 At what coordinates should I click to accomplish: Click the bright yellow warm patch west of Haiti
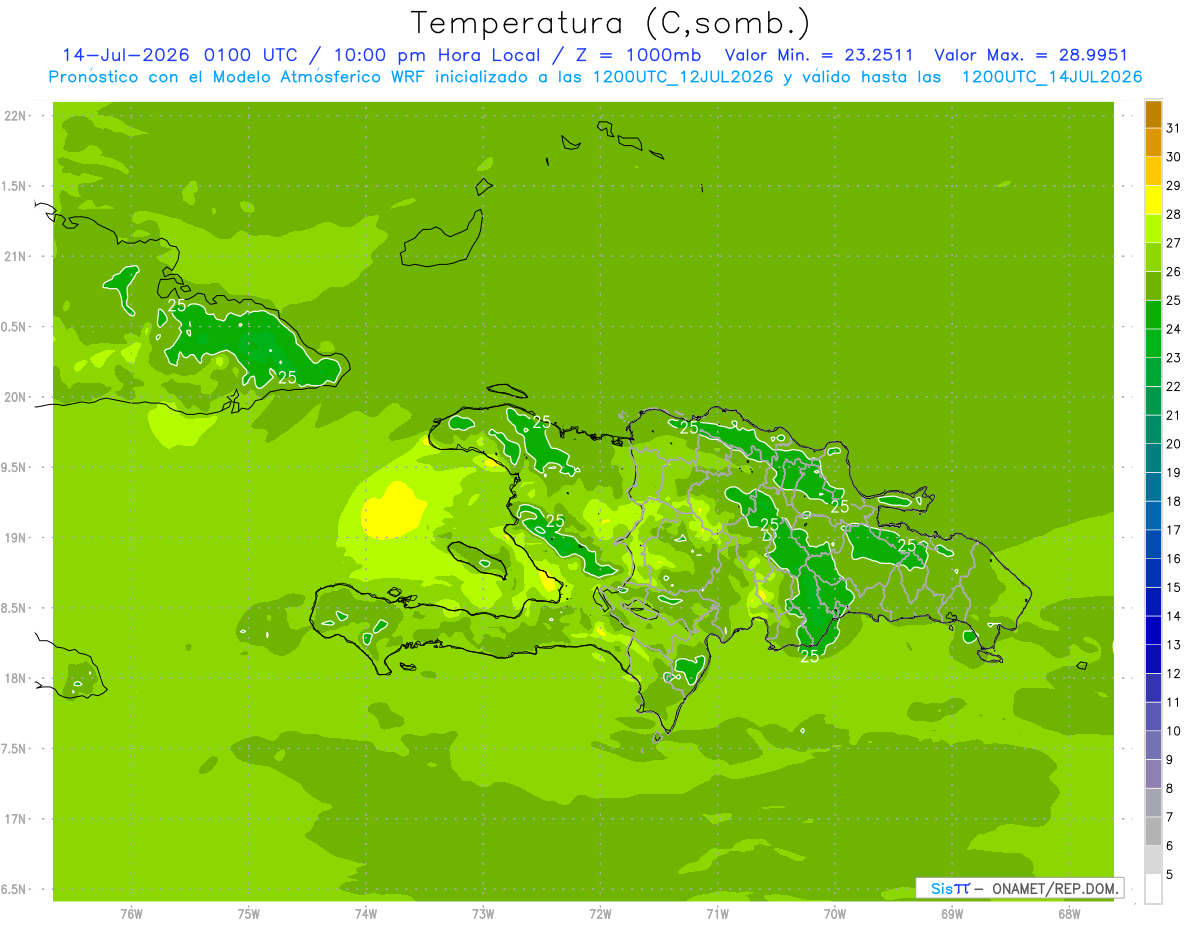click(393, 510)
